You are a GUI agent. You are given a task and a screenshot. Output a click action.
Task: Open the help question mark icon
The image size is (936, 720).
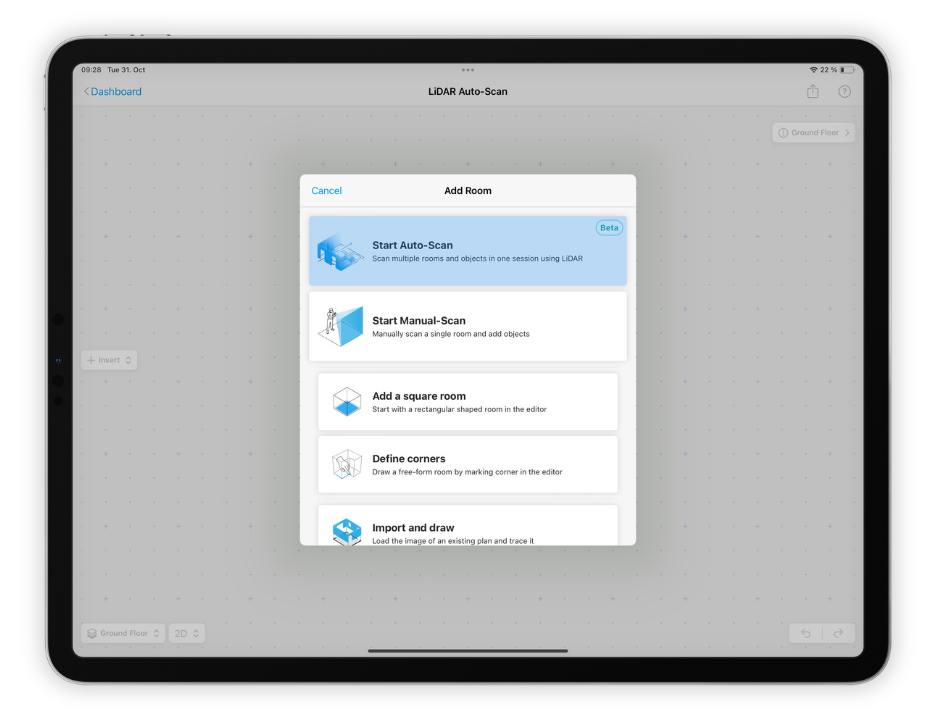point(845,92)
